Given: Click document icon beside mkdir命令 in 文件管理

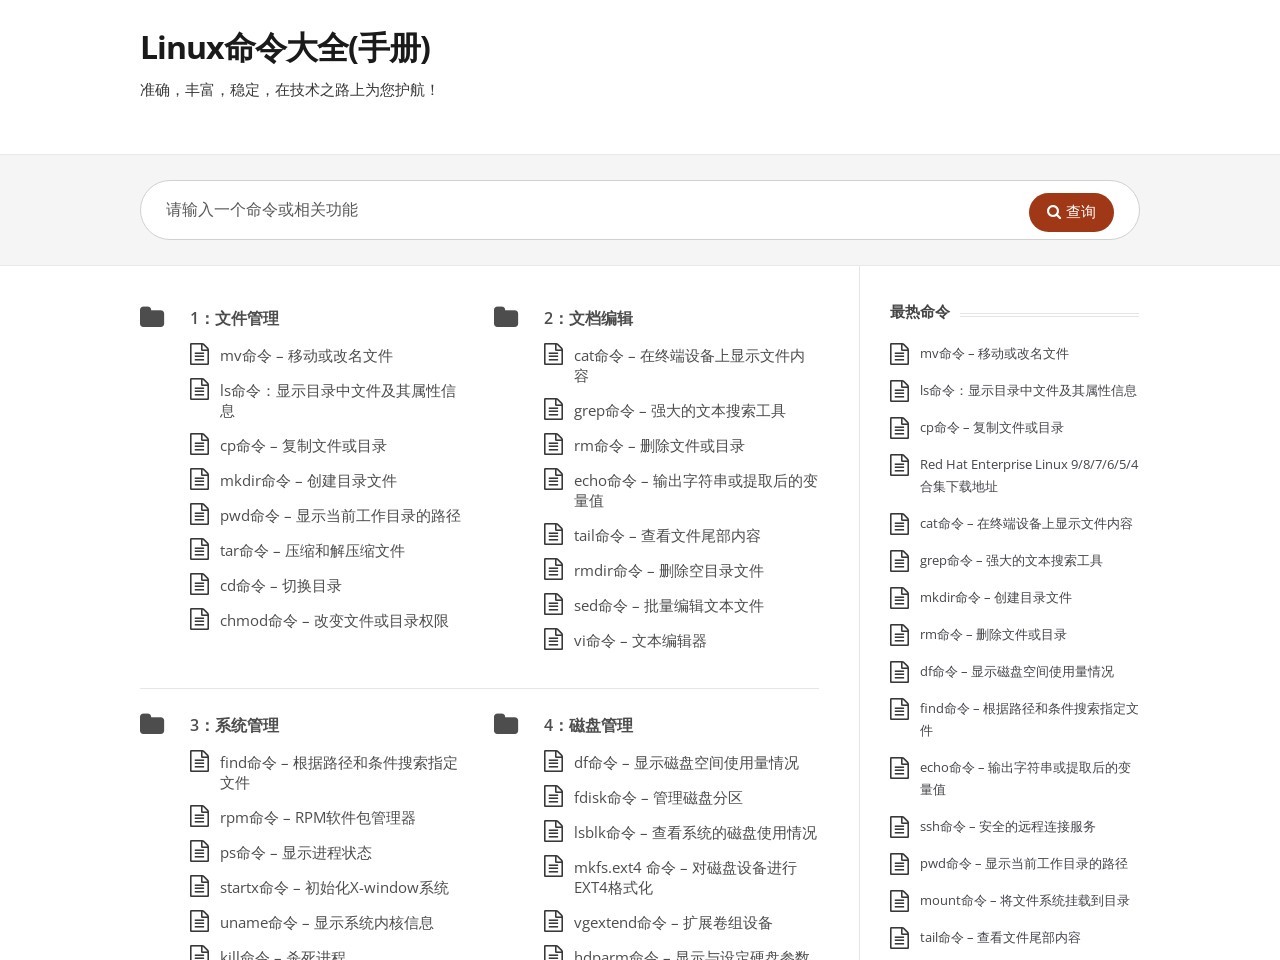Looking at the screenshot, I should click(x=199, y=479).
